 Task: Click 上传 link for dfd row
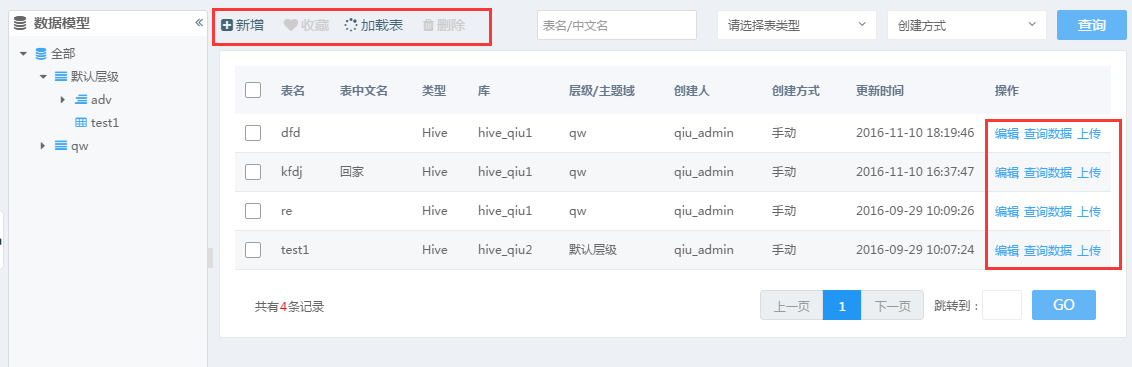1089,133
